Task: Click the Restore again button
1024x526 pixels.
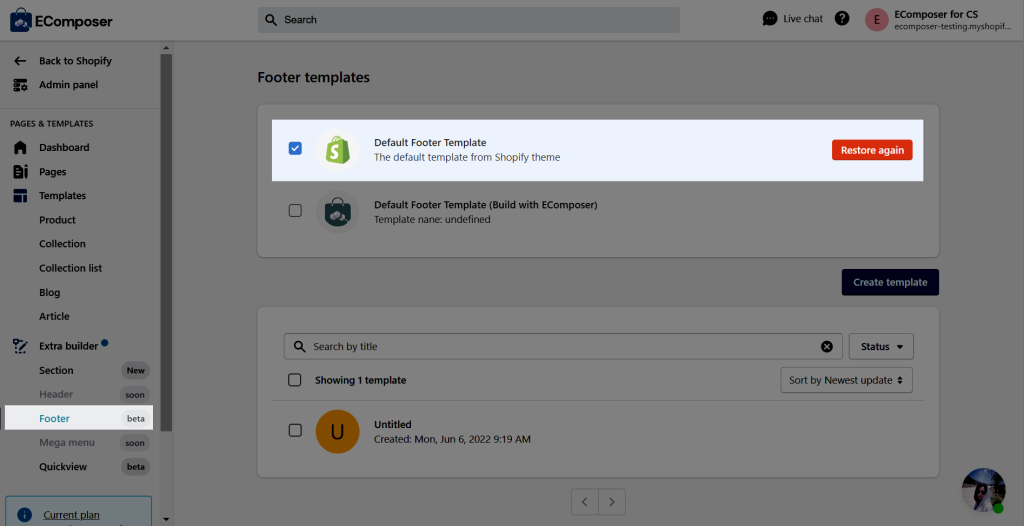Action: click(872, 150)
